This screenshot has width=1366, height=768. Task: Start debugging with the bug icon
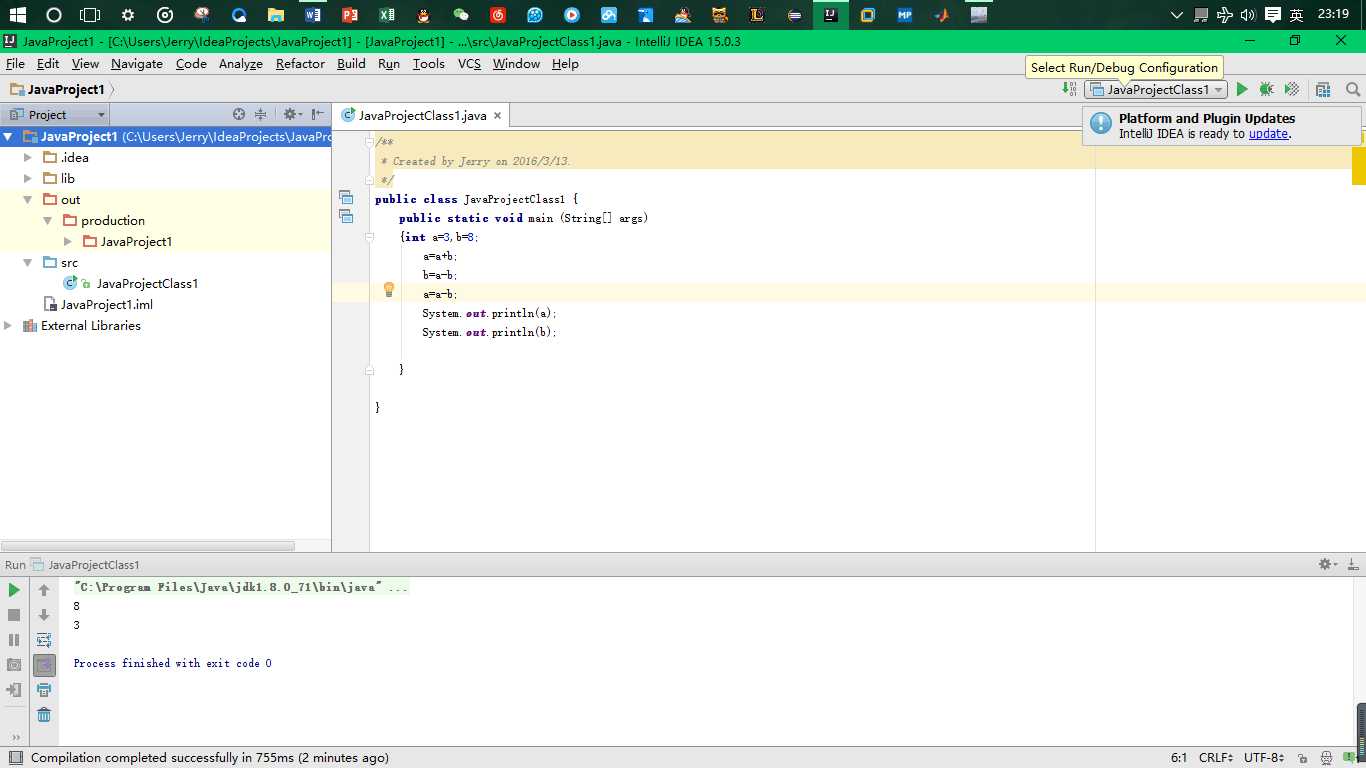[1266, 89]
